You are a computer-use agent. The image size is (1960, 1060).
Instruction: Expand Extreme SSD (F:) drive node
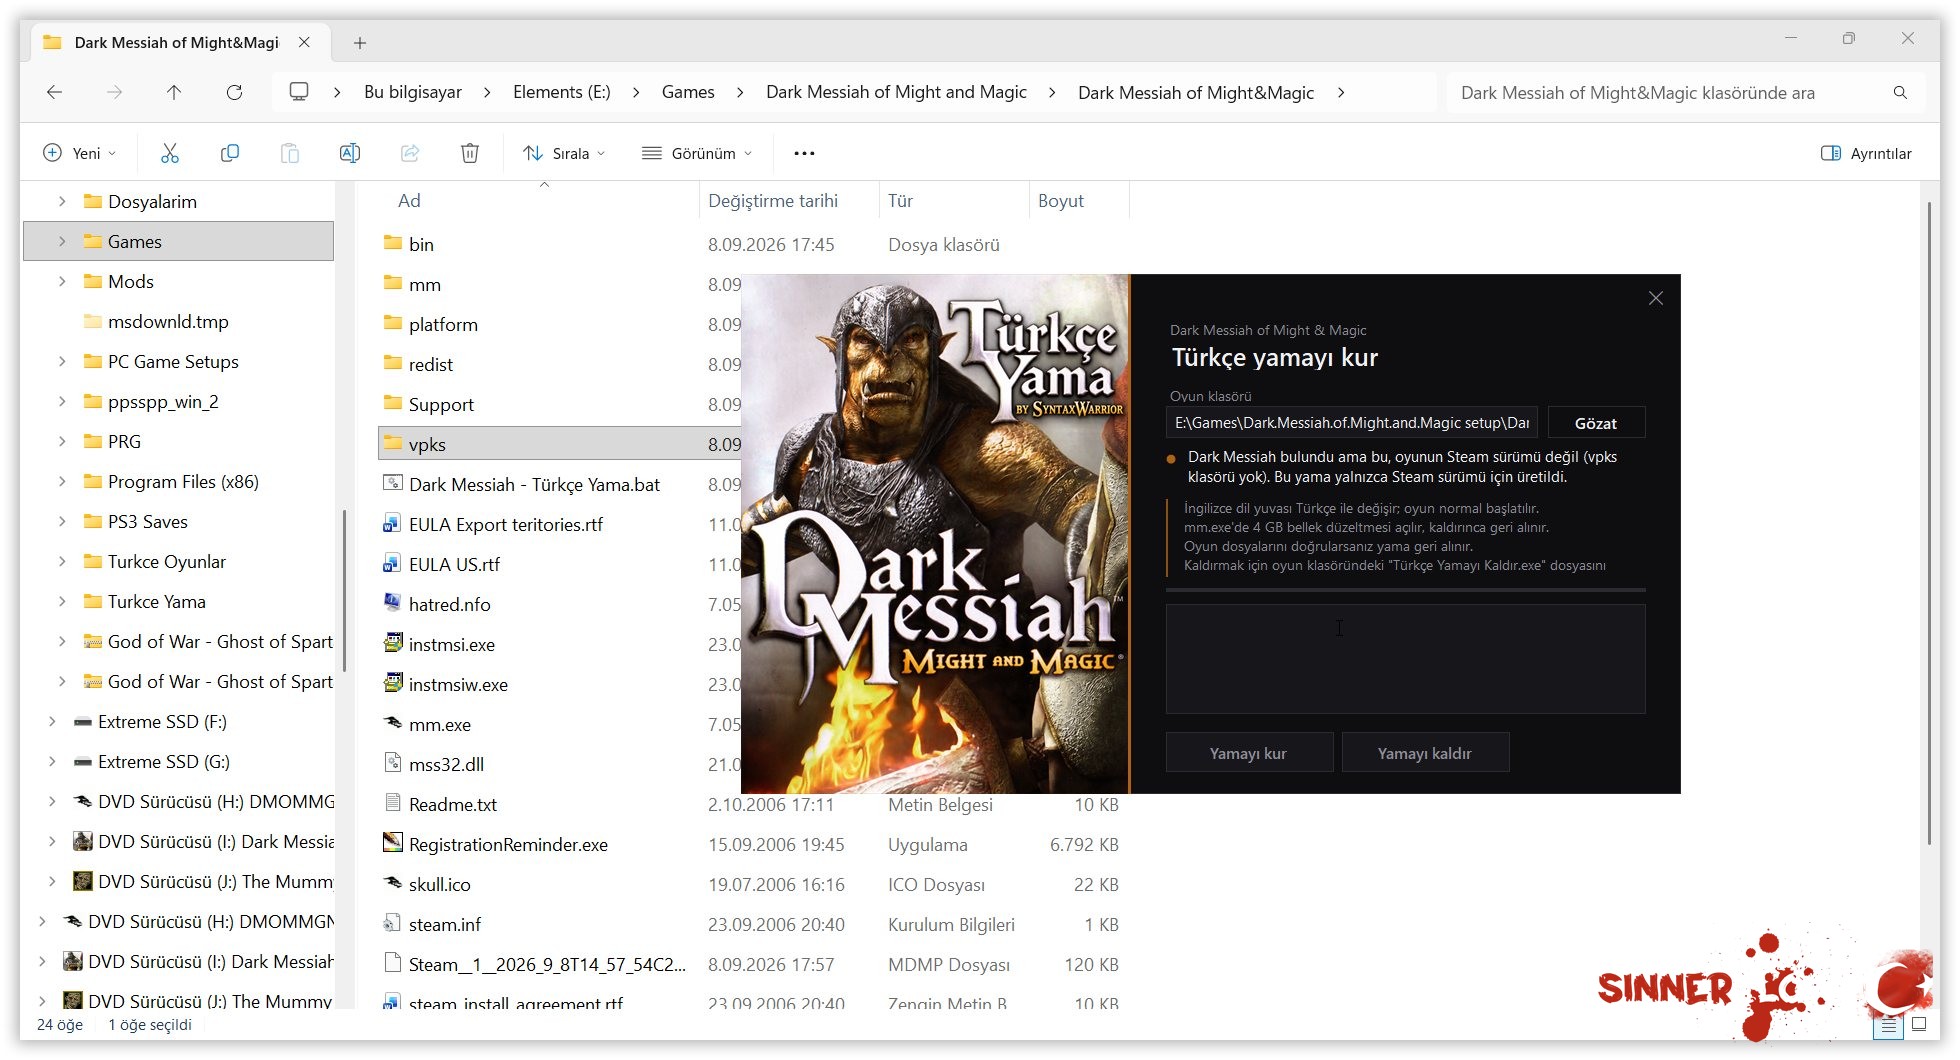[x=52, y=721]
